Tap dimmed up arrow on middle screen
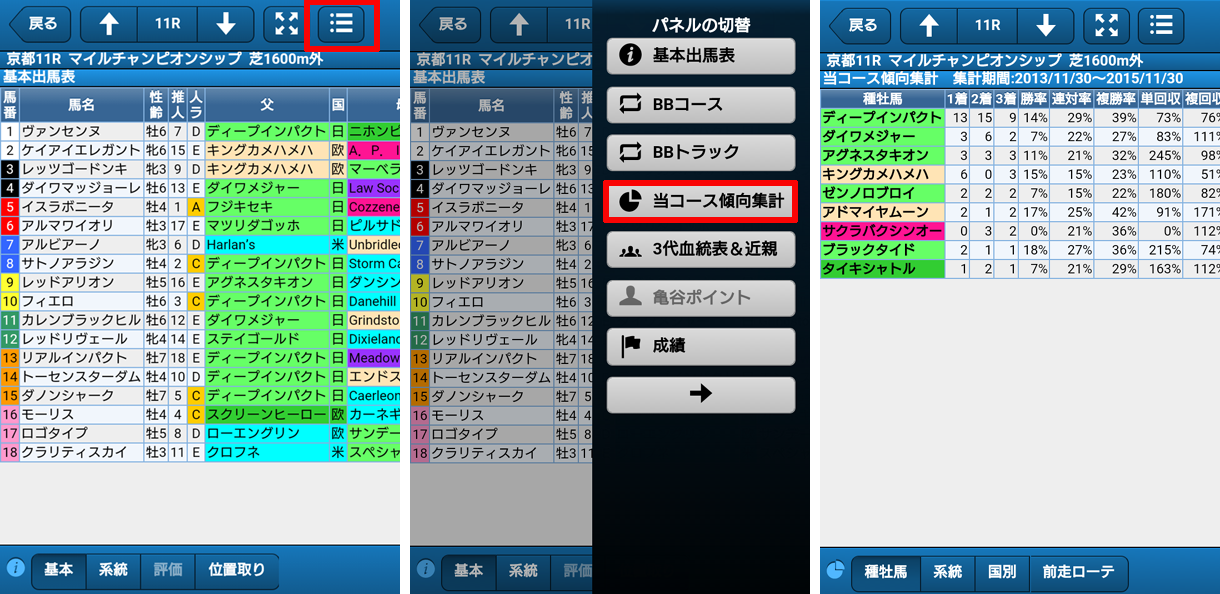 [x=518, y=24]
